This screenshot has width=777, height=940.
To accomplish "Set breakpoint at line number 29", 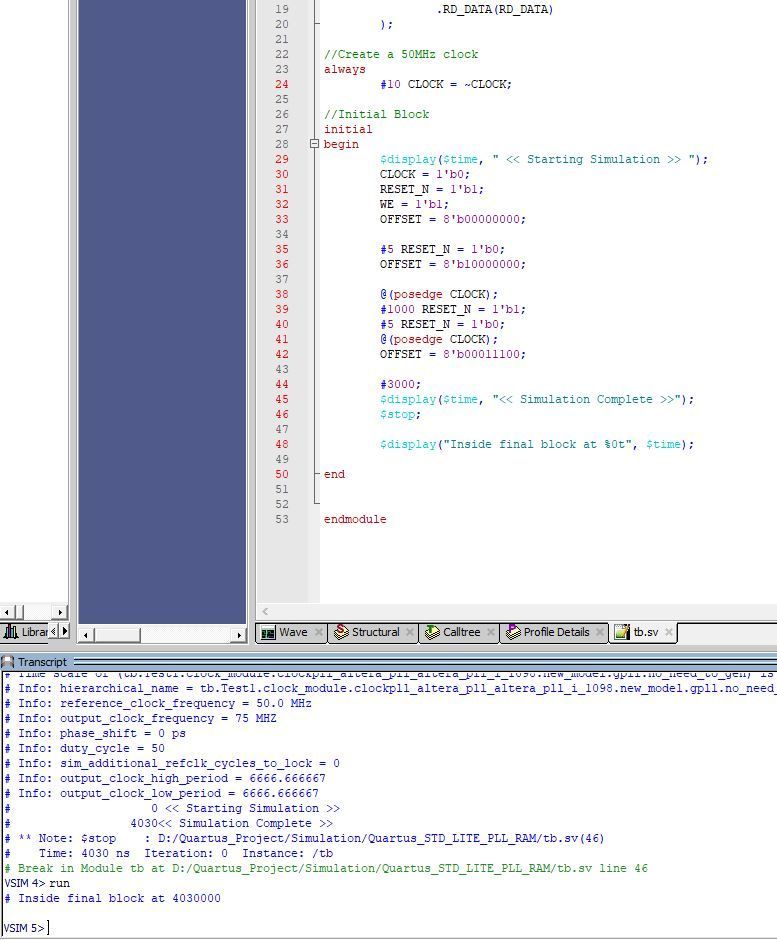I will coord(282,159).
